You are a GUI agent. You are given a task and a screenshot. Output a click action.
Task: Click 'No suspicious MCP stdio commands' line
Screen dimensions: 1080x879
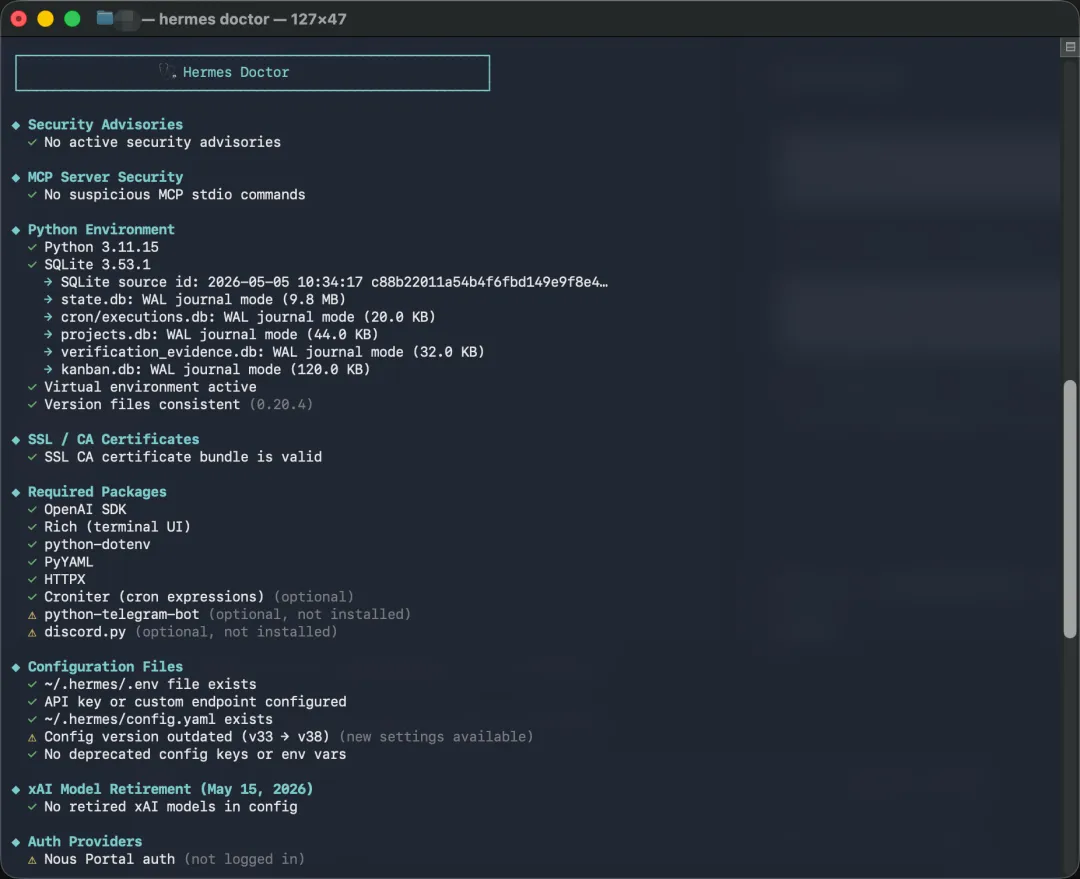(175, 194)
